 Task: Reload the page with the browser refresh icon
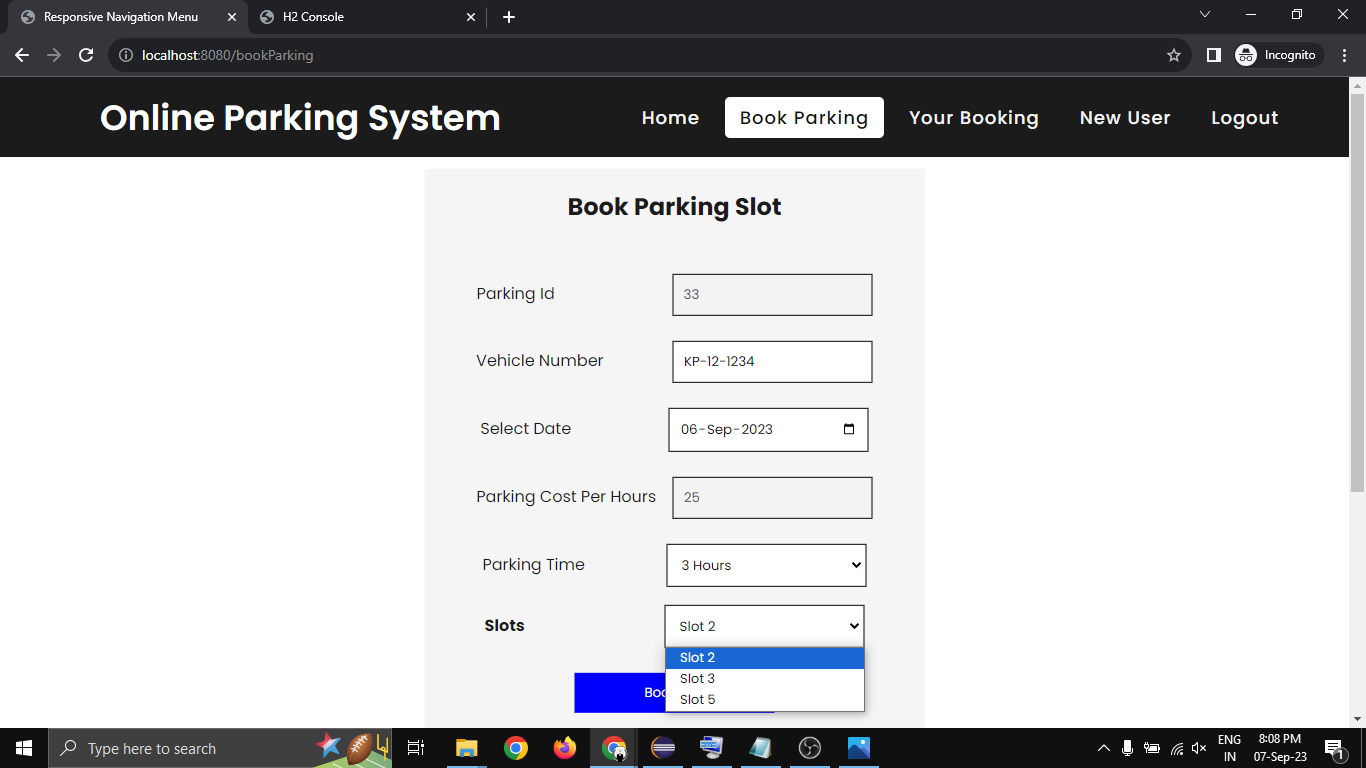click(86, 55)
